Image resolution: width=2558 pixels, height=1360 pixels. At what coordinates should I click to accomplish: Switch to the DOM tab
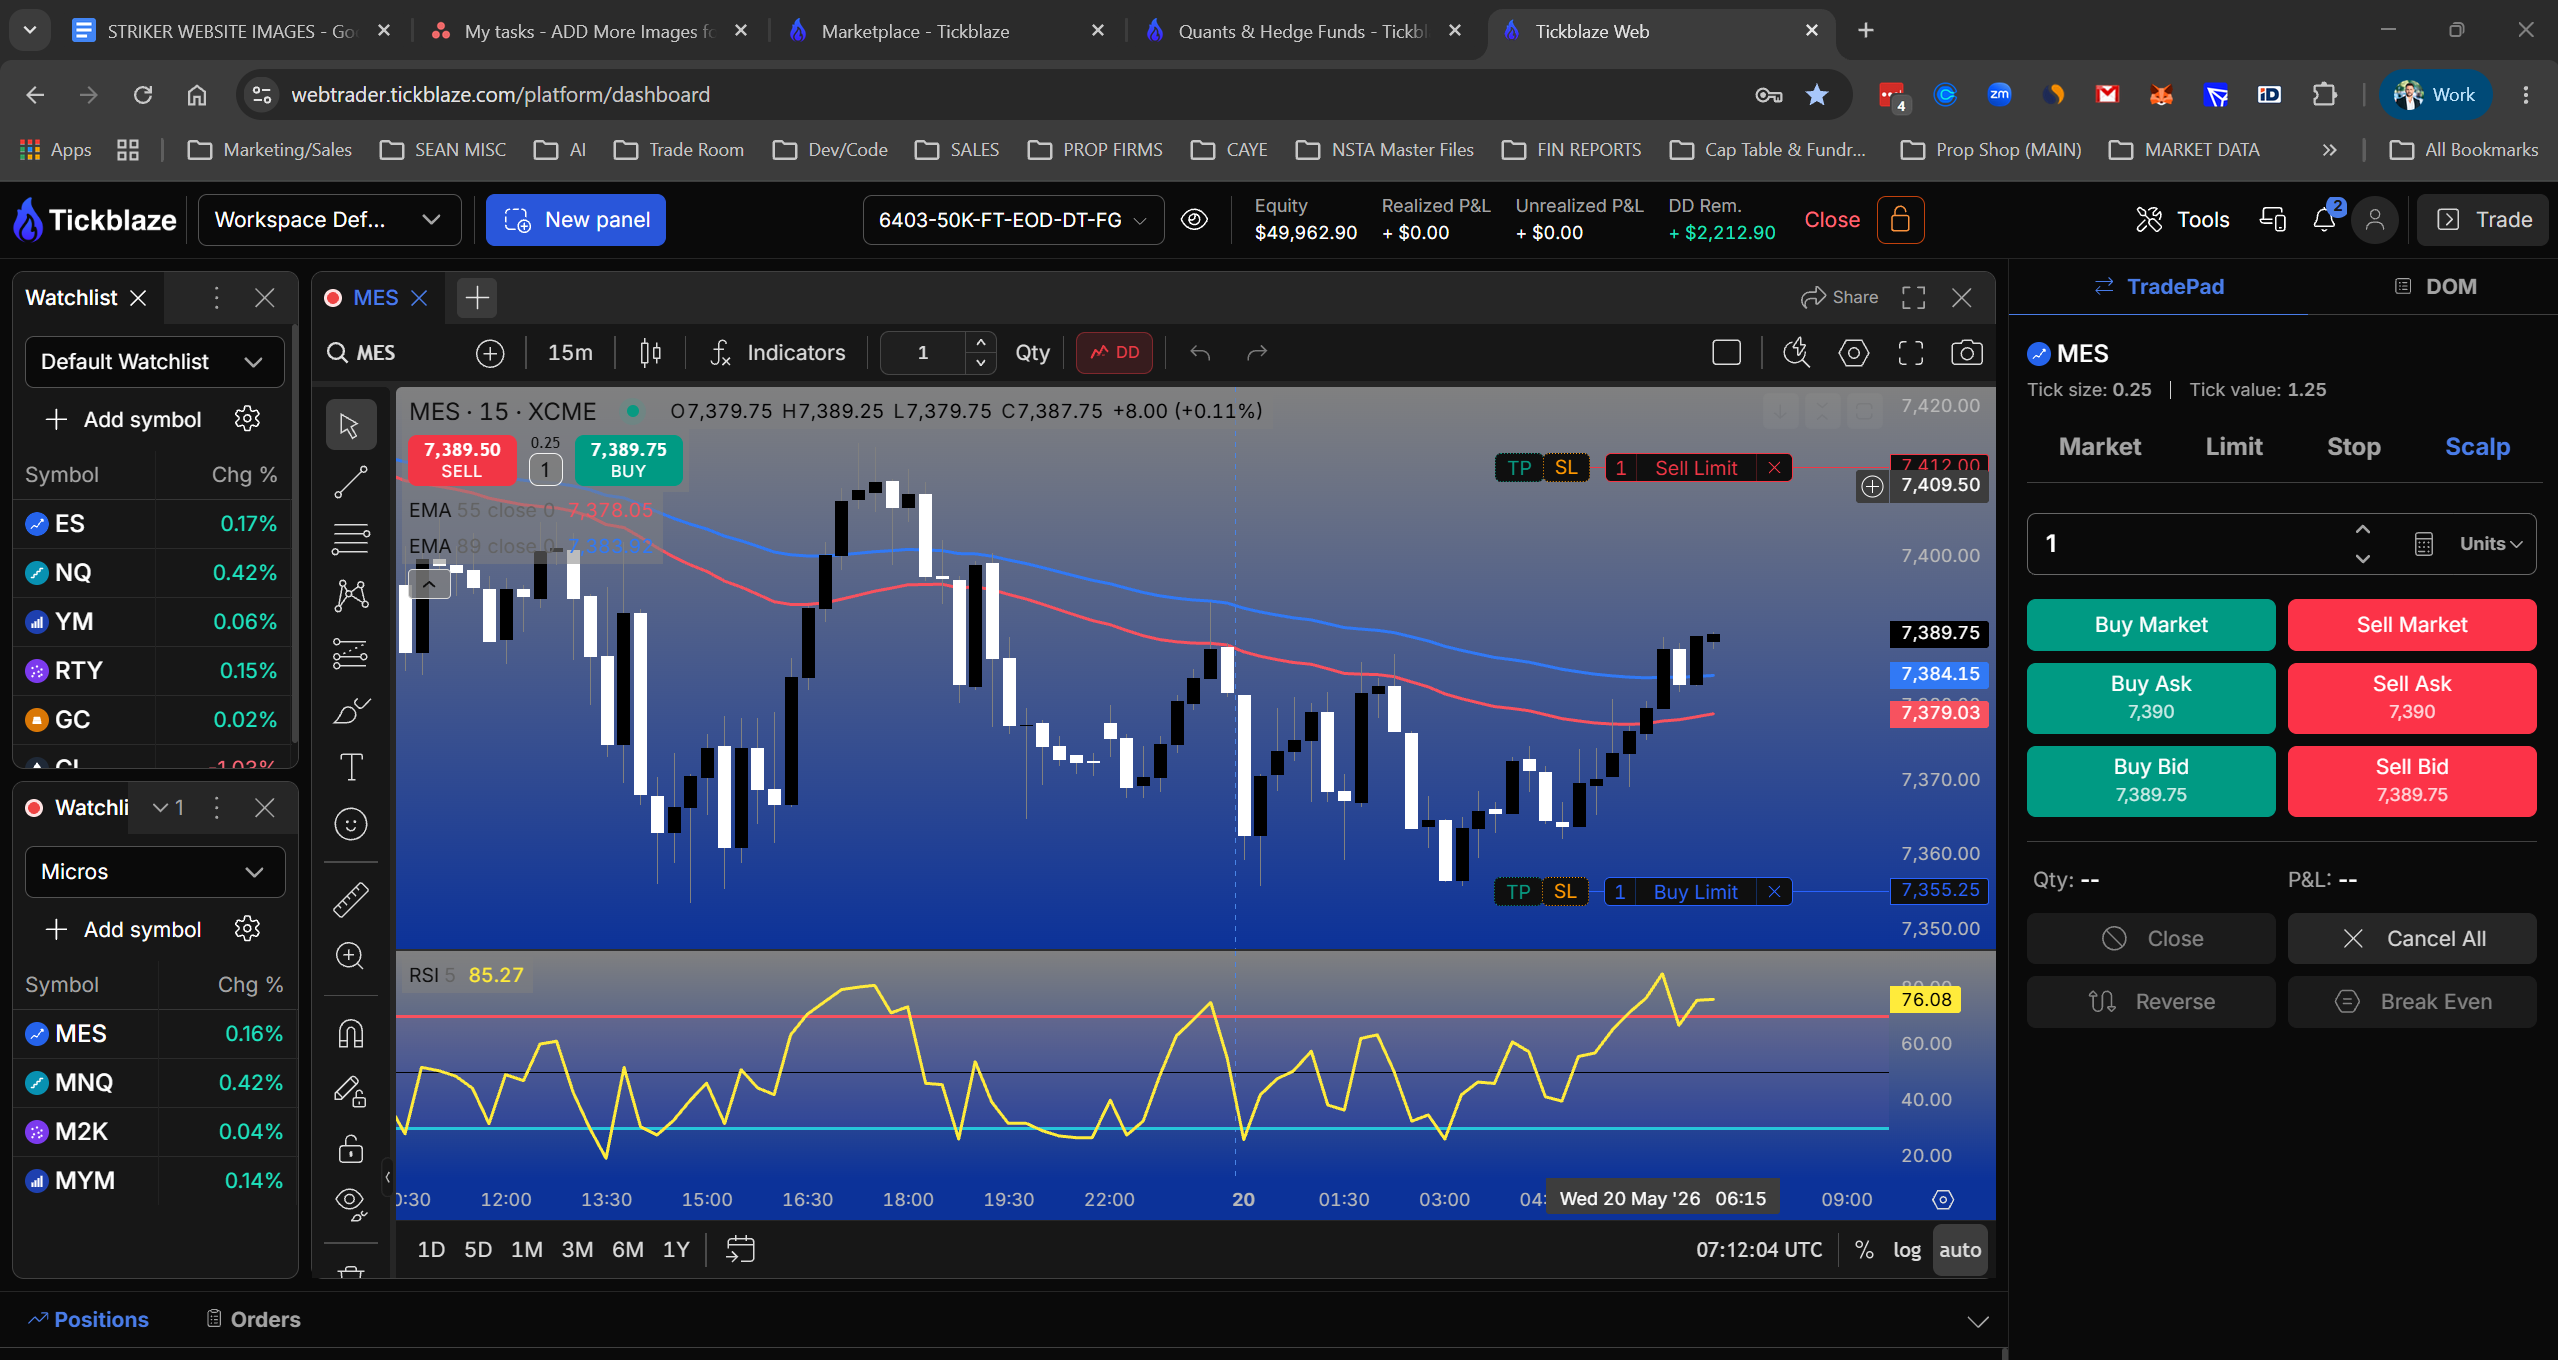pos(2434,287)
